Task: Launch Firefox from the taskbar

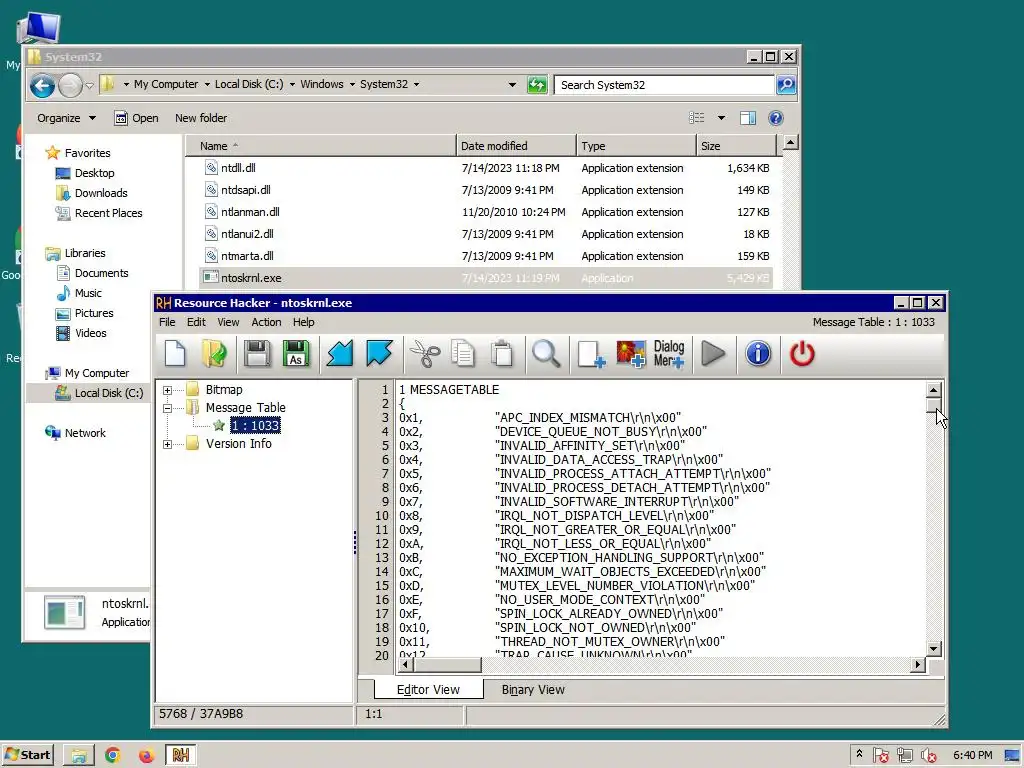Action: (146, 756)
